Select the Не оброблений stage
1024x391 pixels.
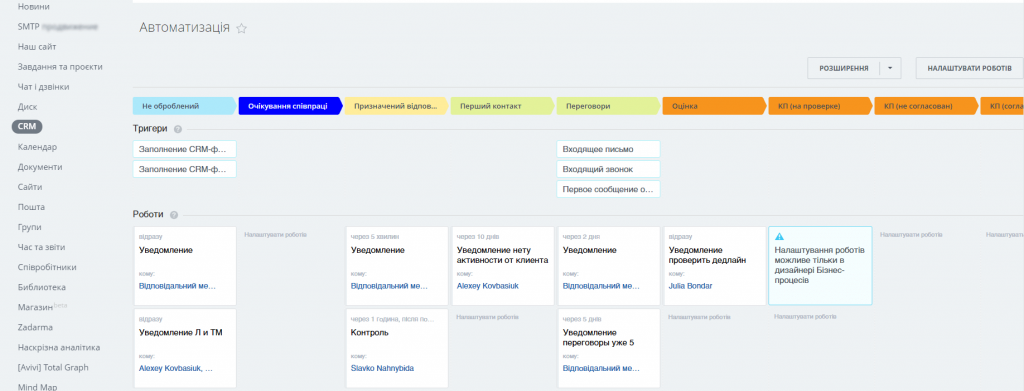184,106
